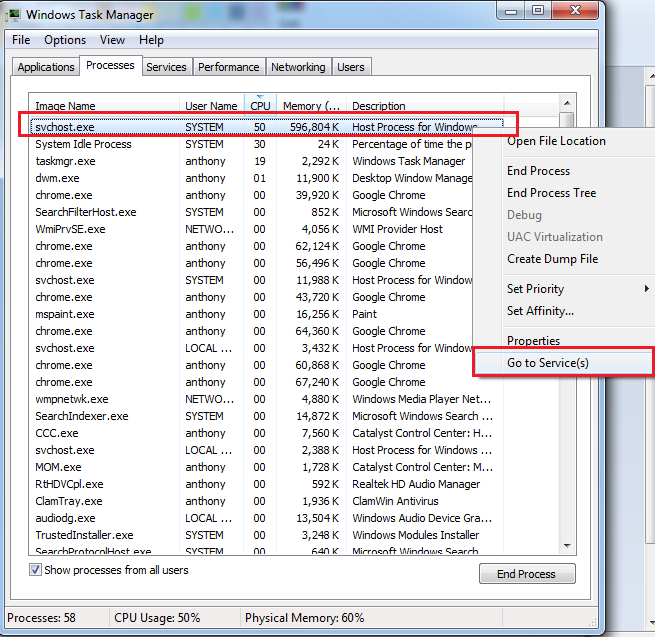Viewport: 655px width, 637px height.
Task: Select the wmpnetwk.exe process row
Action: tap(266, 399)
